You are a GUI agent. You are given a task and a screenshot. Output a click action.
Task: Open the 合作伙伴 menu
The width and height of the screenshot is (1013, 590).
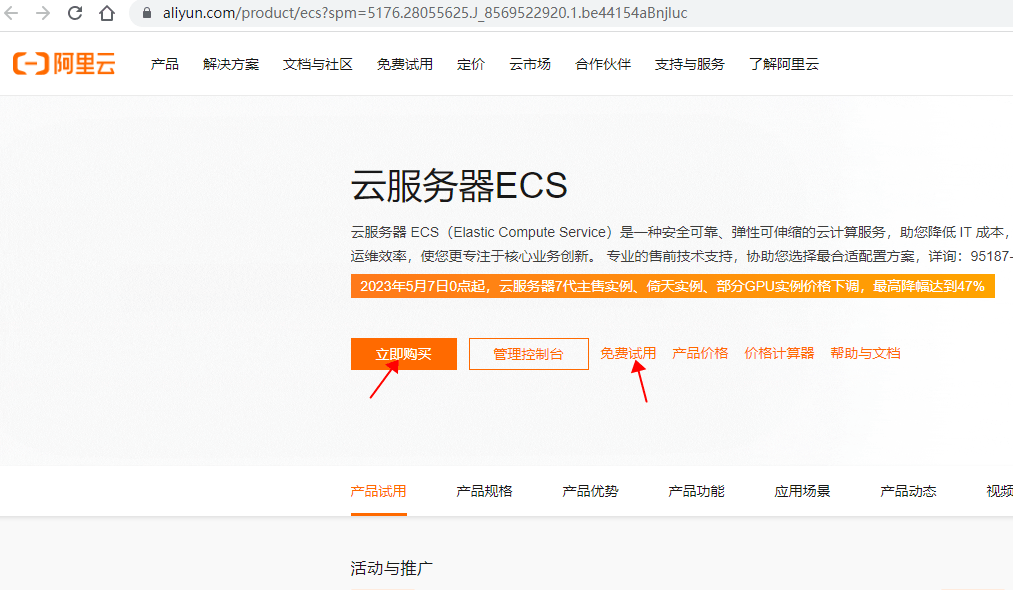point(603,64)
